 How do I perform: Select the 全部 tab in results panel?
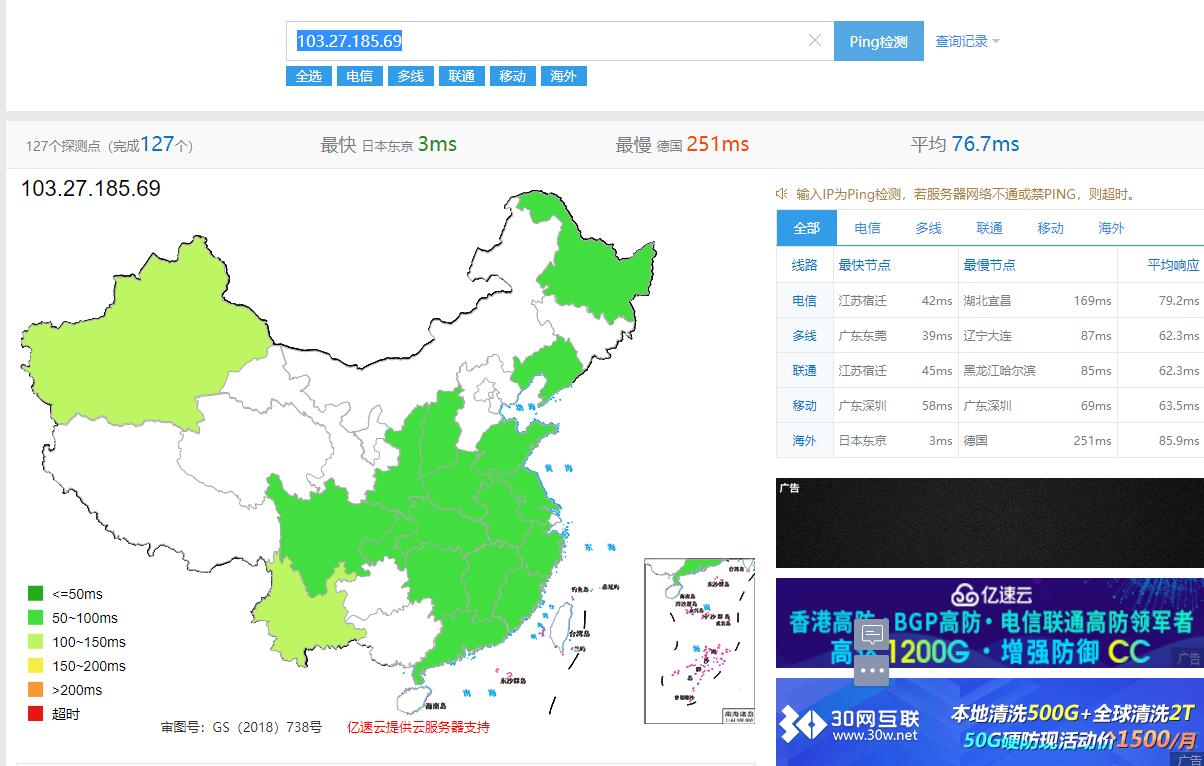click(807, 228)
